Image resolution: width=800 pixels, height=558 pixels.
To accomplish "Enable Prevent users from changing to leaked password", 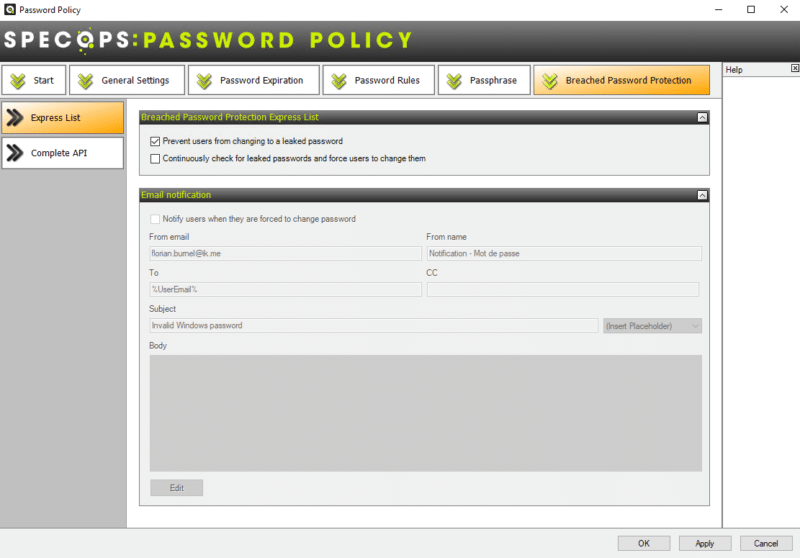I will [x=155, y=141].
